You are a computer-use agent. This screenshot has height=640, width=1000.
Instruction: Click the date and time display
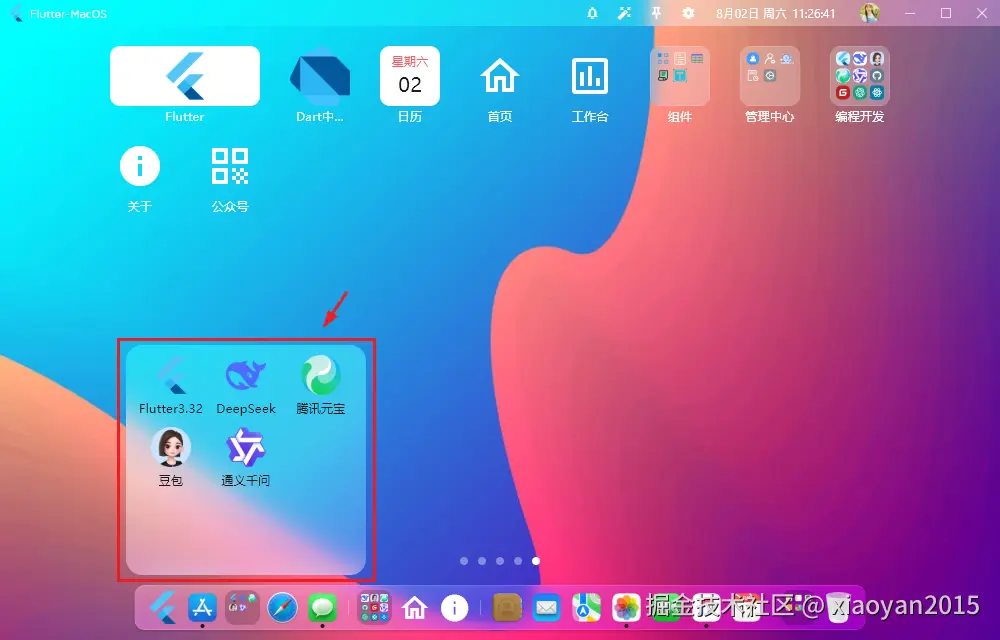pyautogui.click(x=776, y=13)
